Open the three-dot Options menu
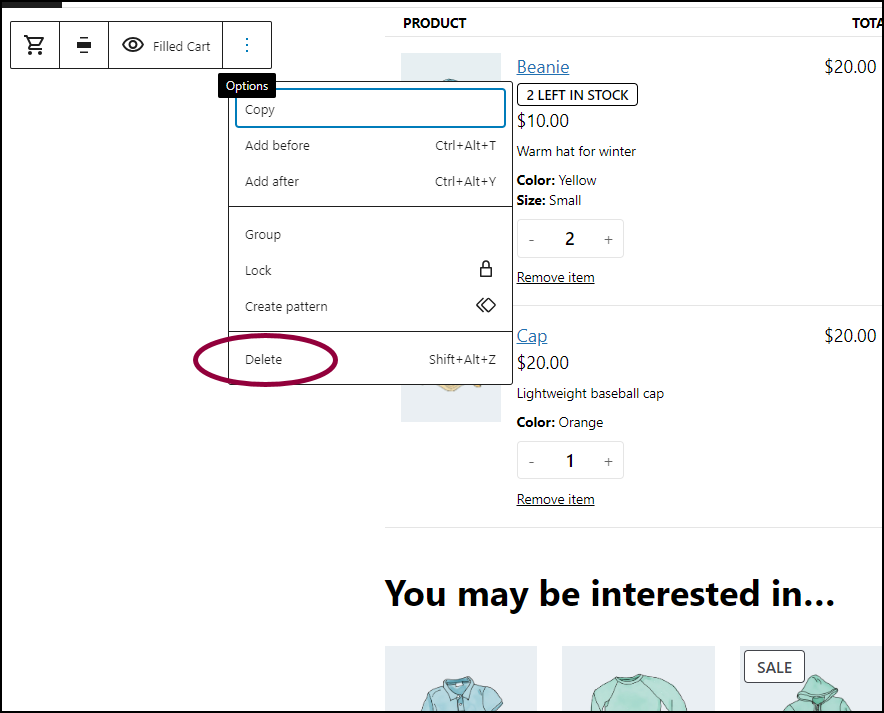The height and width of the screenshot is (713, 884). [x=247, y=45]
